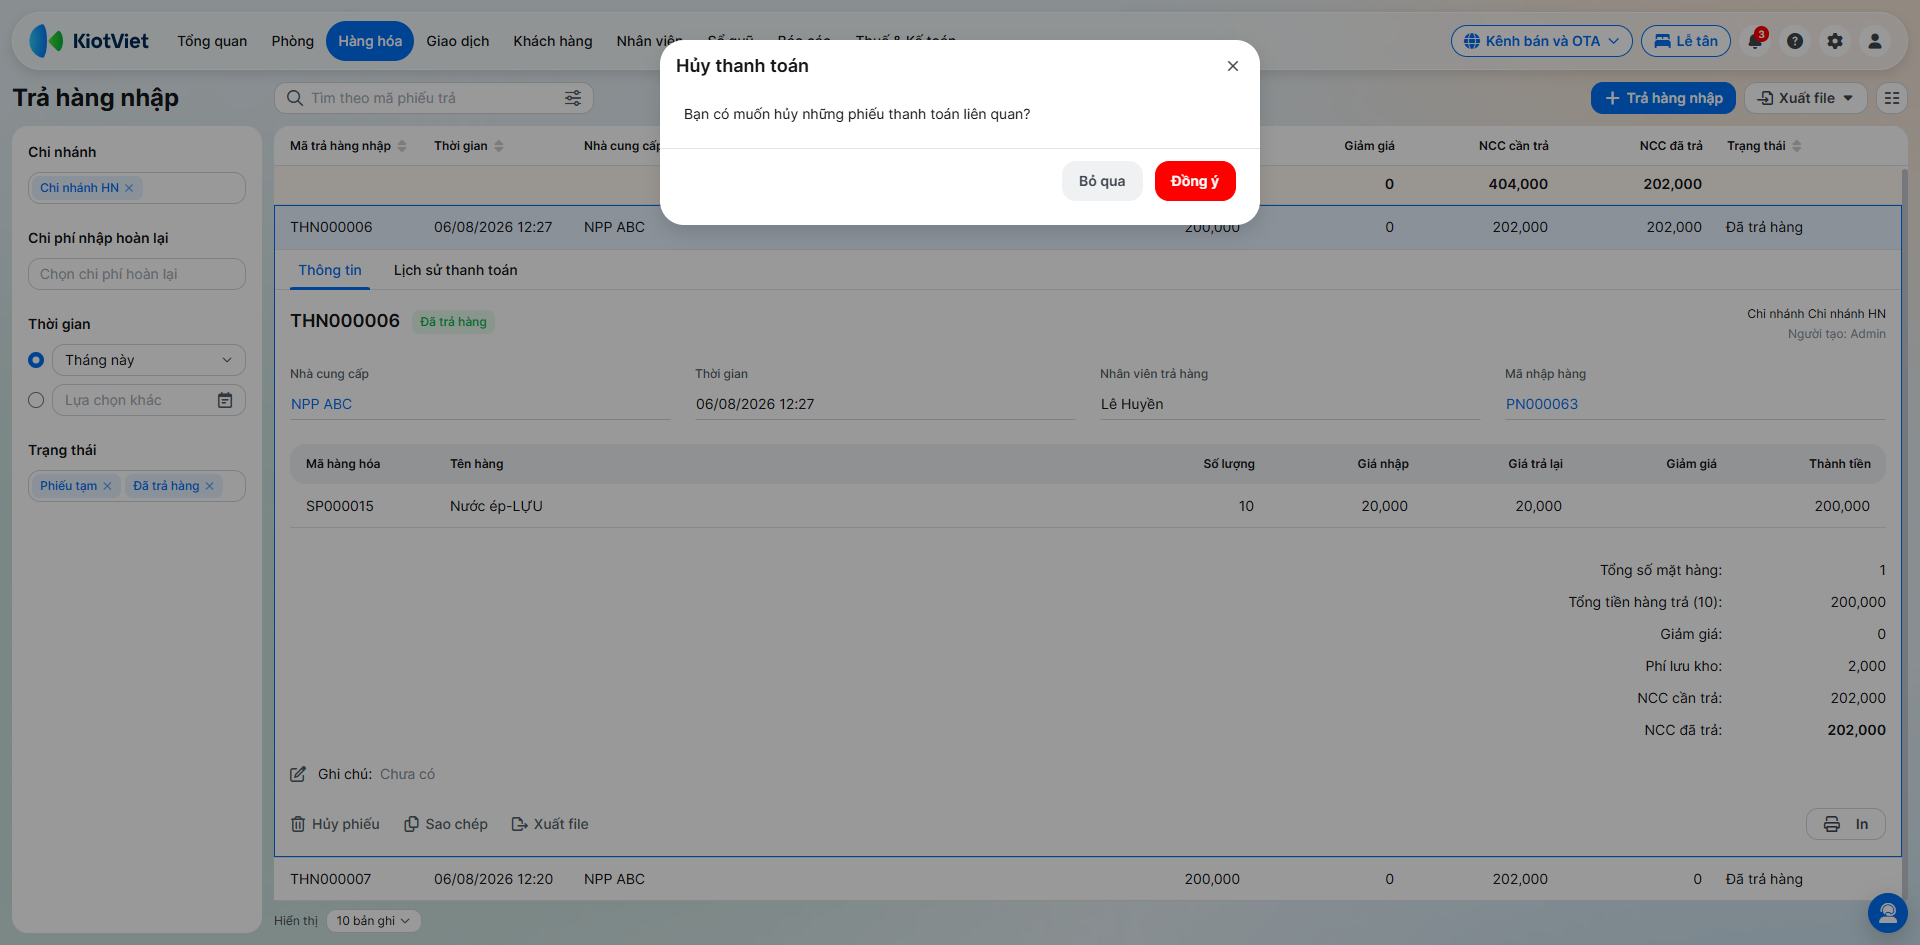
Task: Click the calendar icon in Lựa chọn khác
Action: (x=225, y=400)
